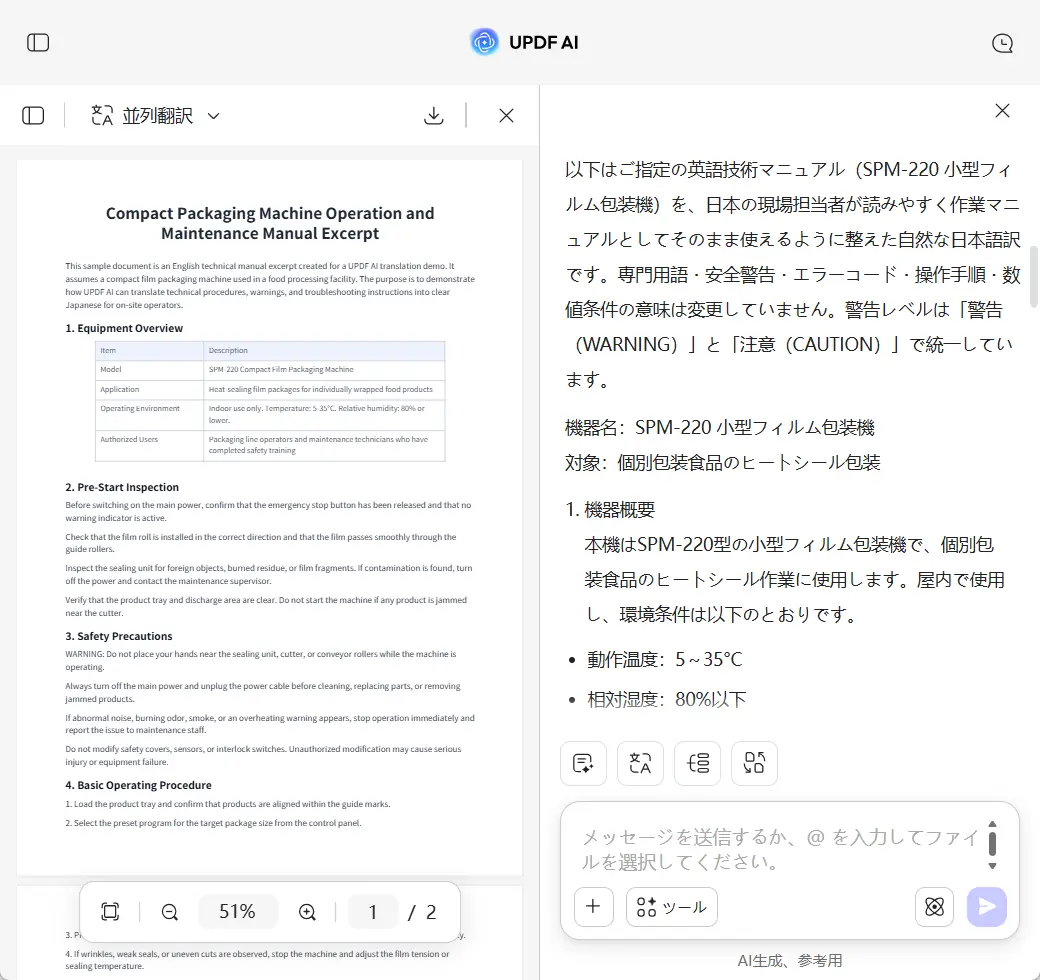Focus the message input field
The image size is (1040, 980).
[x=779, y=849]
